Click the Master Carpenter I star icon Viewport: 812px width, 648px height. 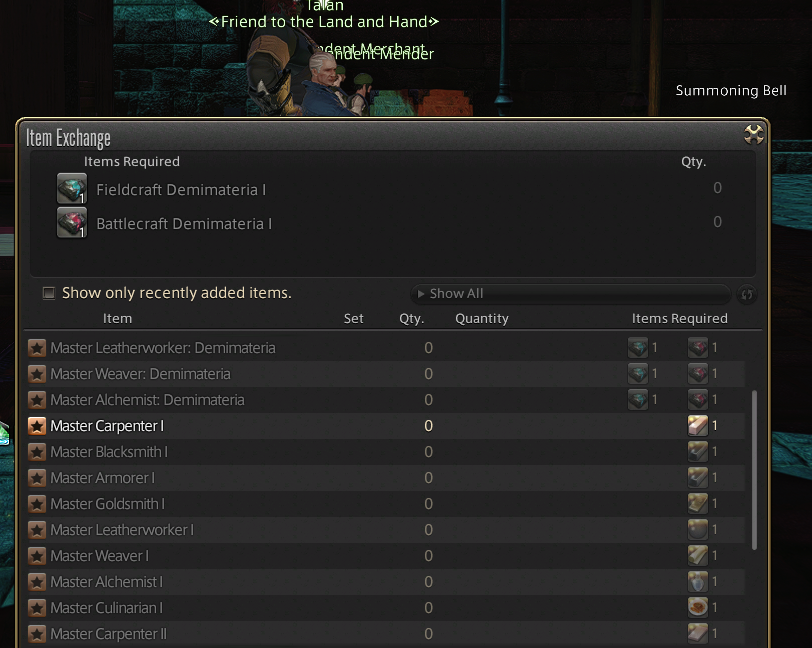[37, 426]
